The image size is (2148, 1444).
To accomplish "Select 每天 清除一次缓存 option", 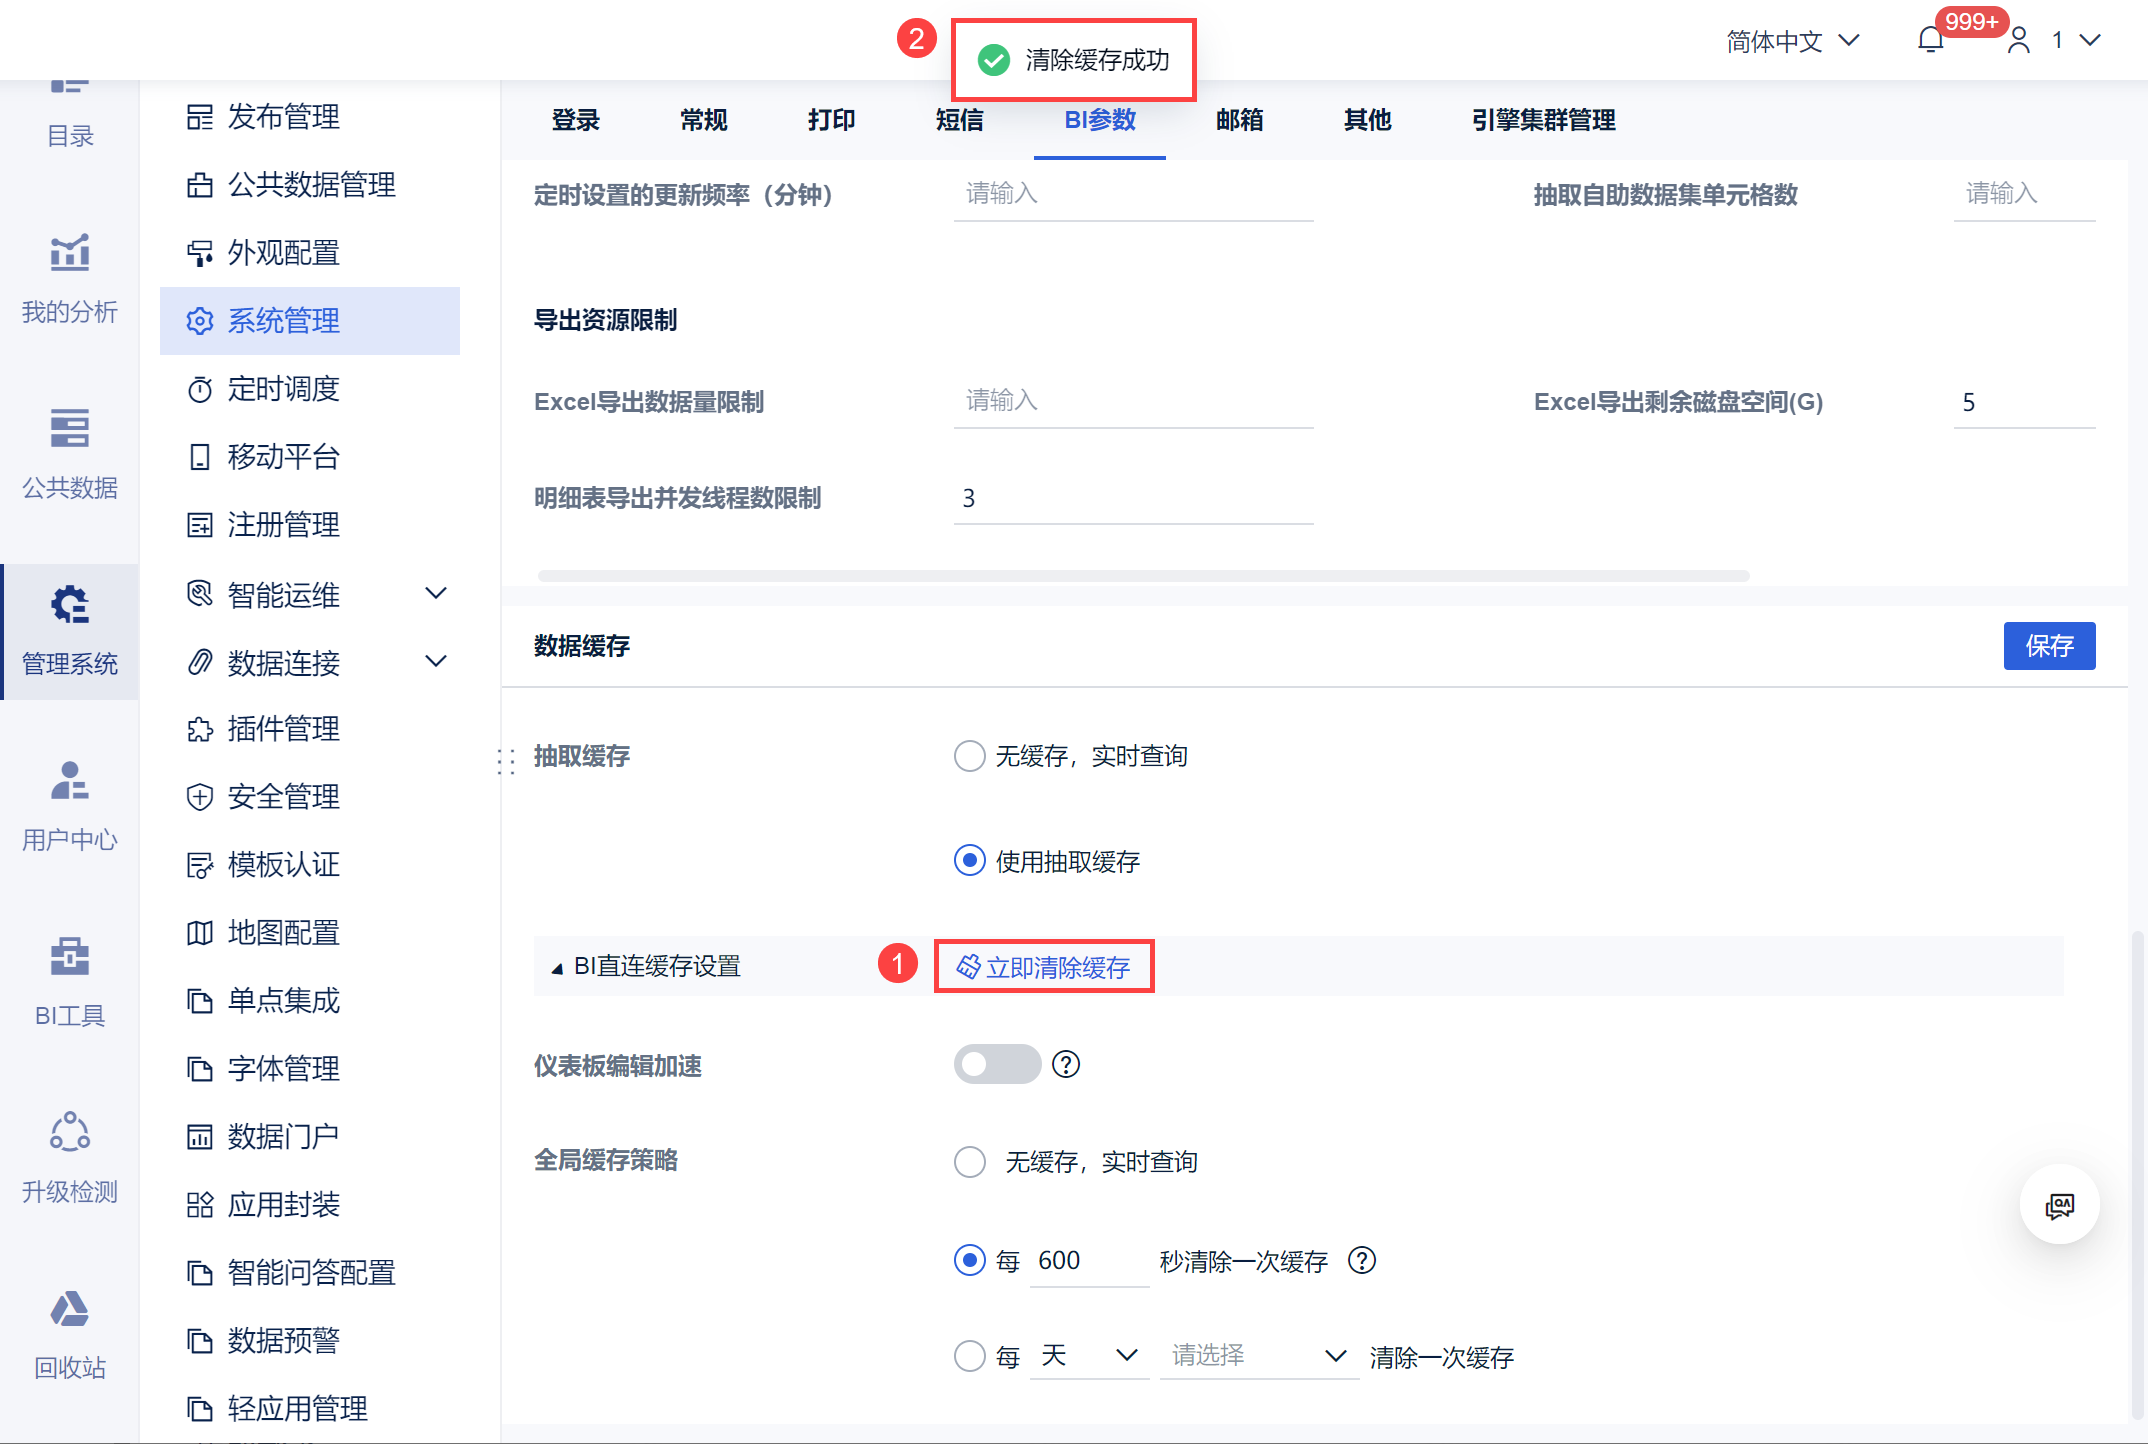I will (968, 1356).
